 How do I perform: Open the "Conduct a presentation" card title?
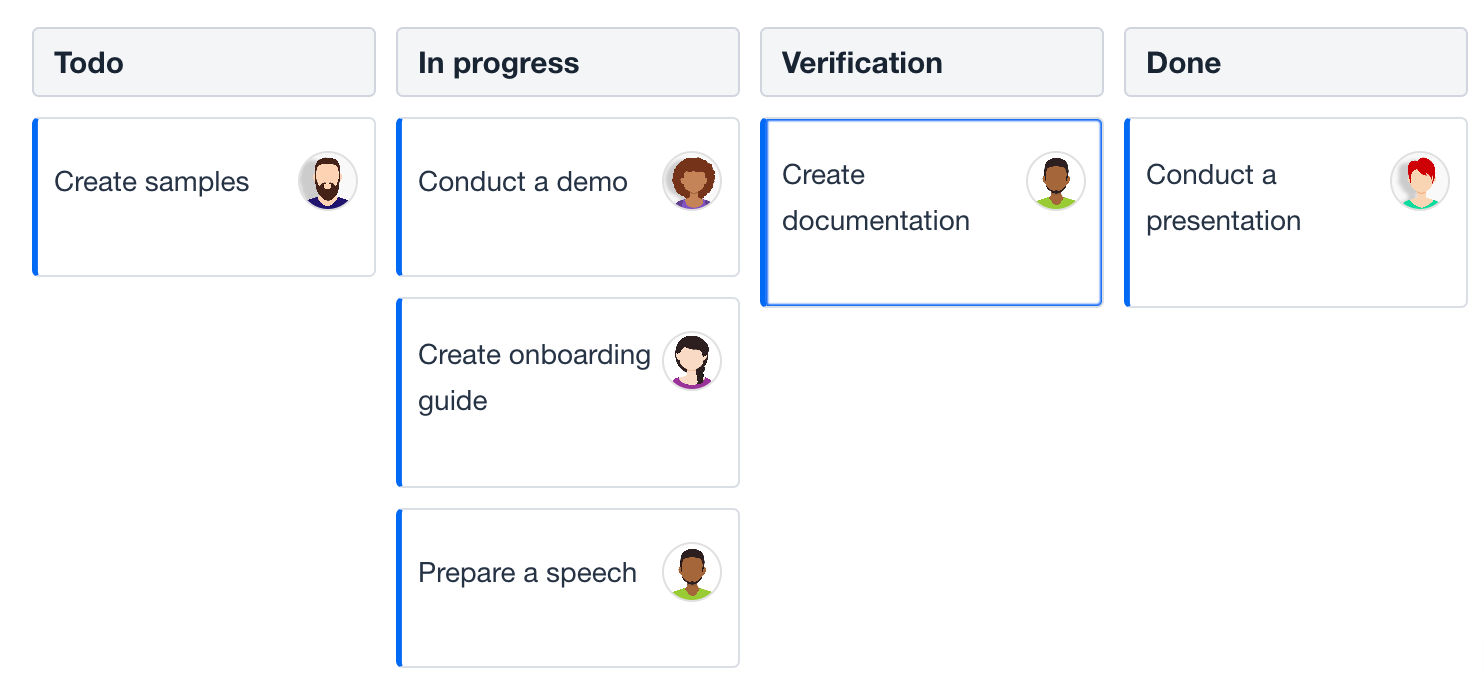pyautogui.click(x=1223, y=198)
